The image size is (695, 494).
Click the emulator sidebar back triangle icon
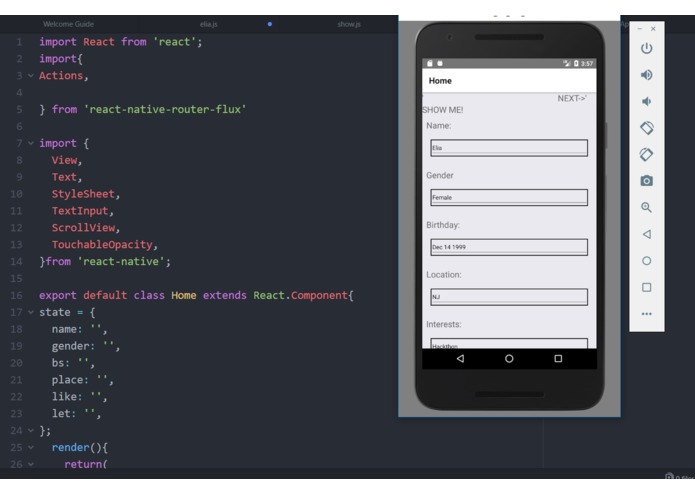646,234
